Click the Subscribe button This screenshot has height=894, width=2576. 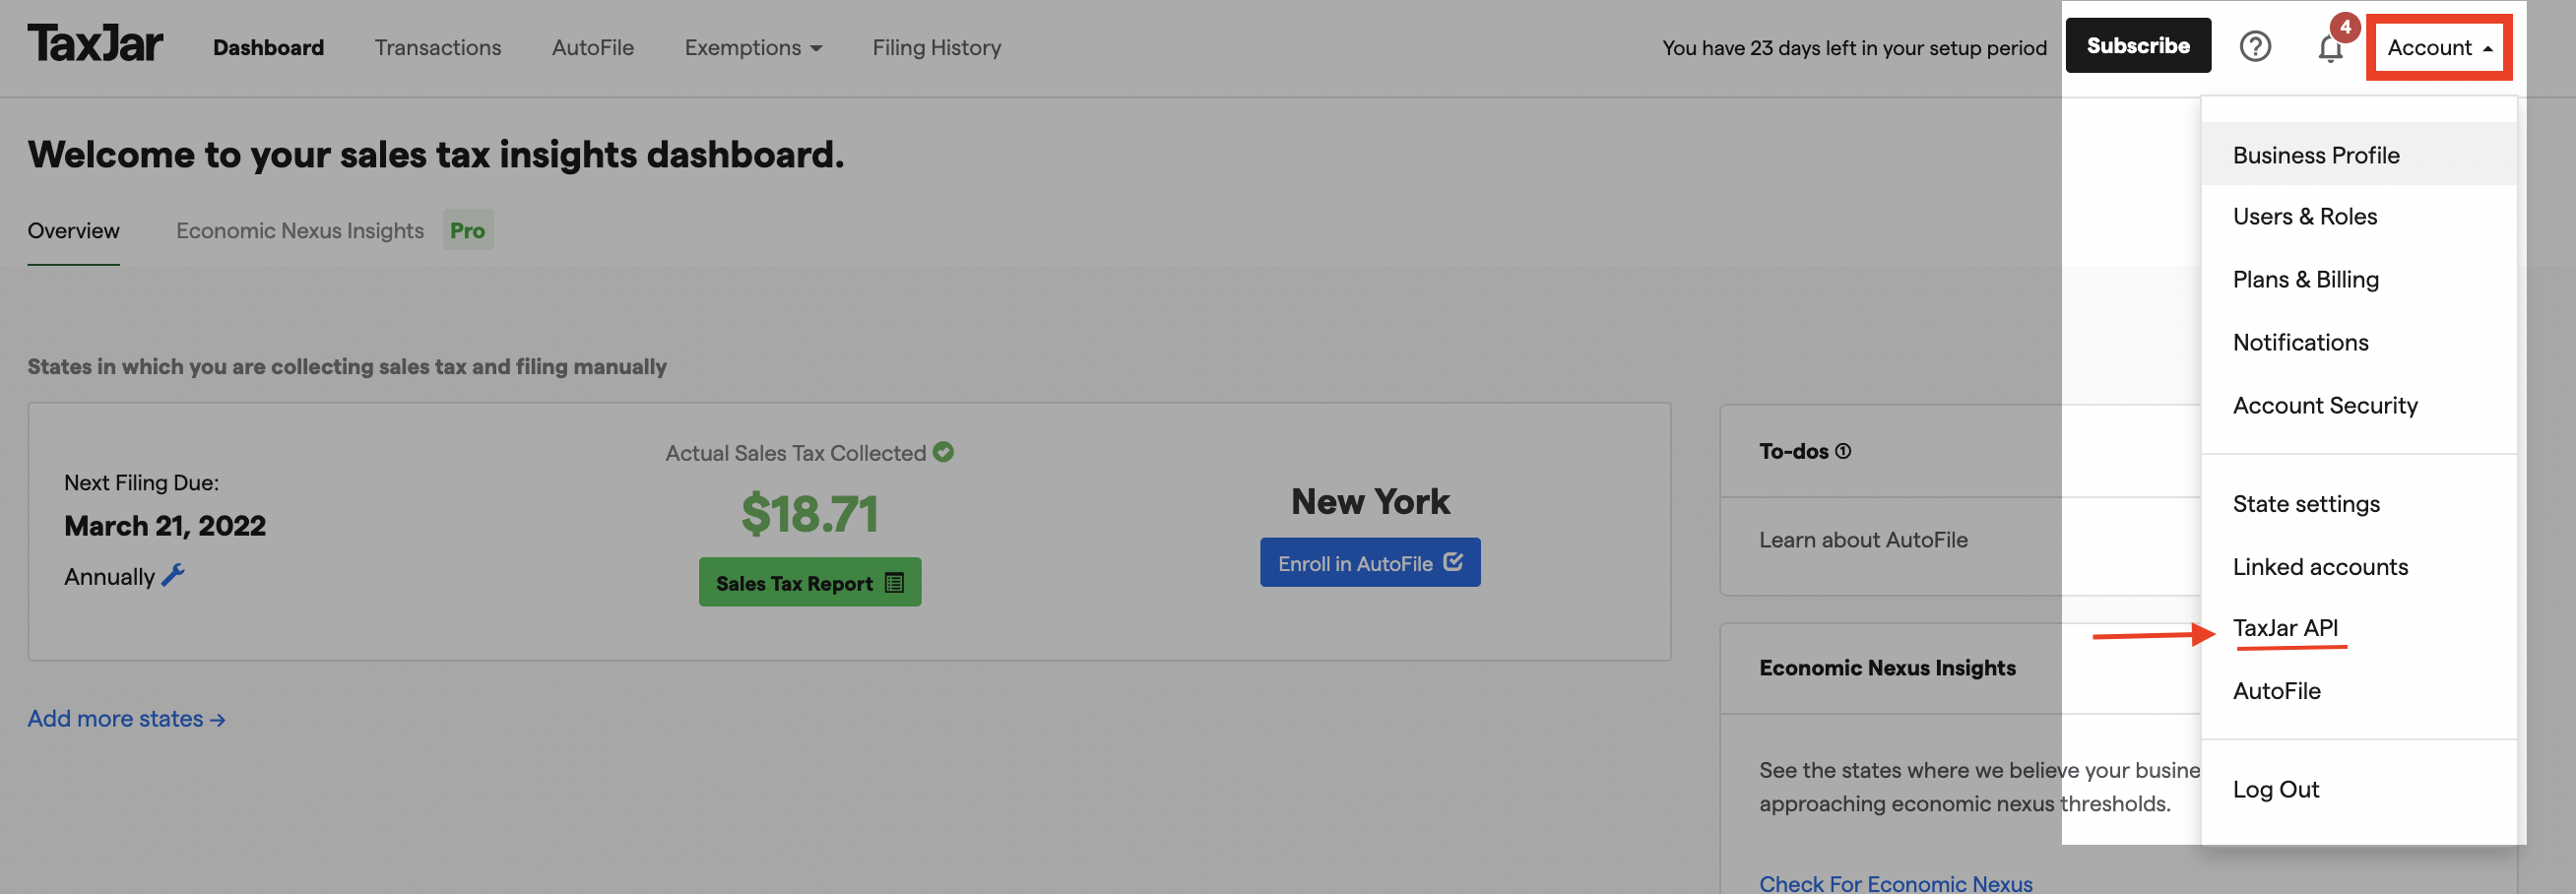pos(2137,46)
